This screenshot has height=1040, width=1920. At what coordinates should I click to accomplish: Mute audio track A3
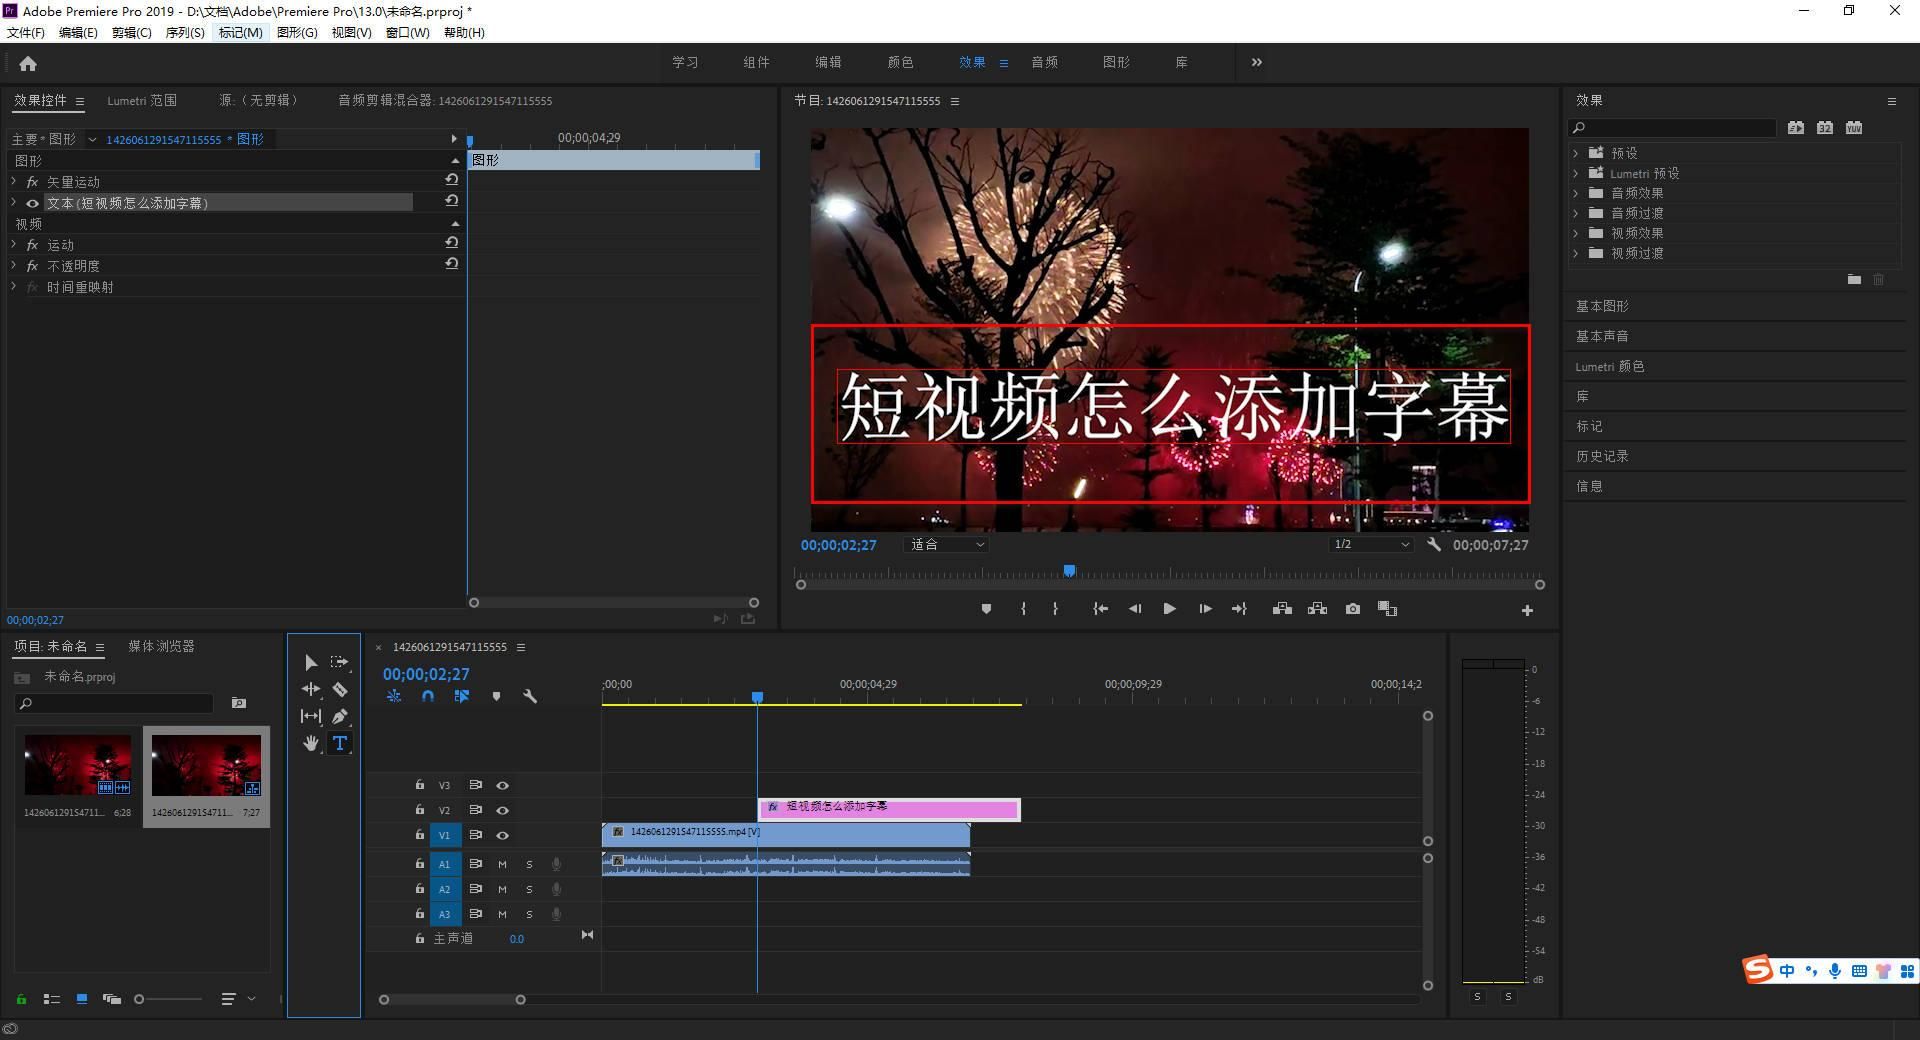(x=502, y=914)
